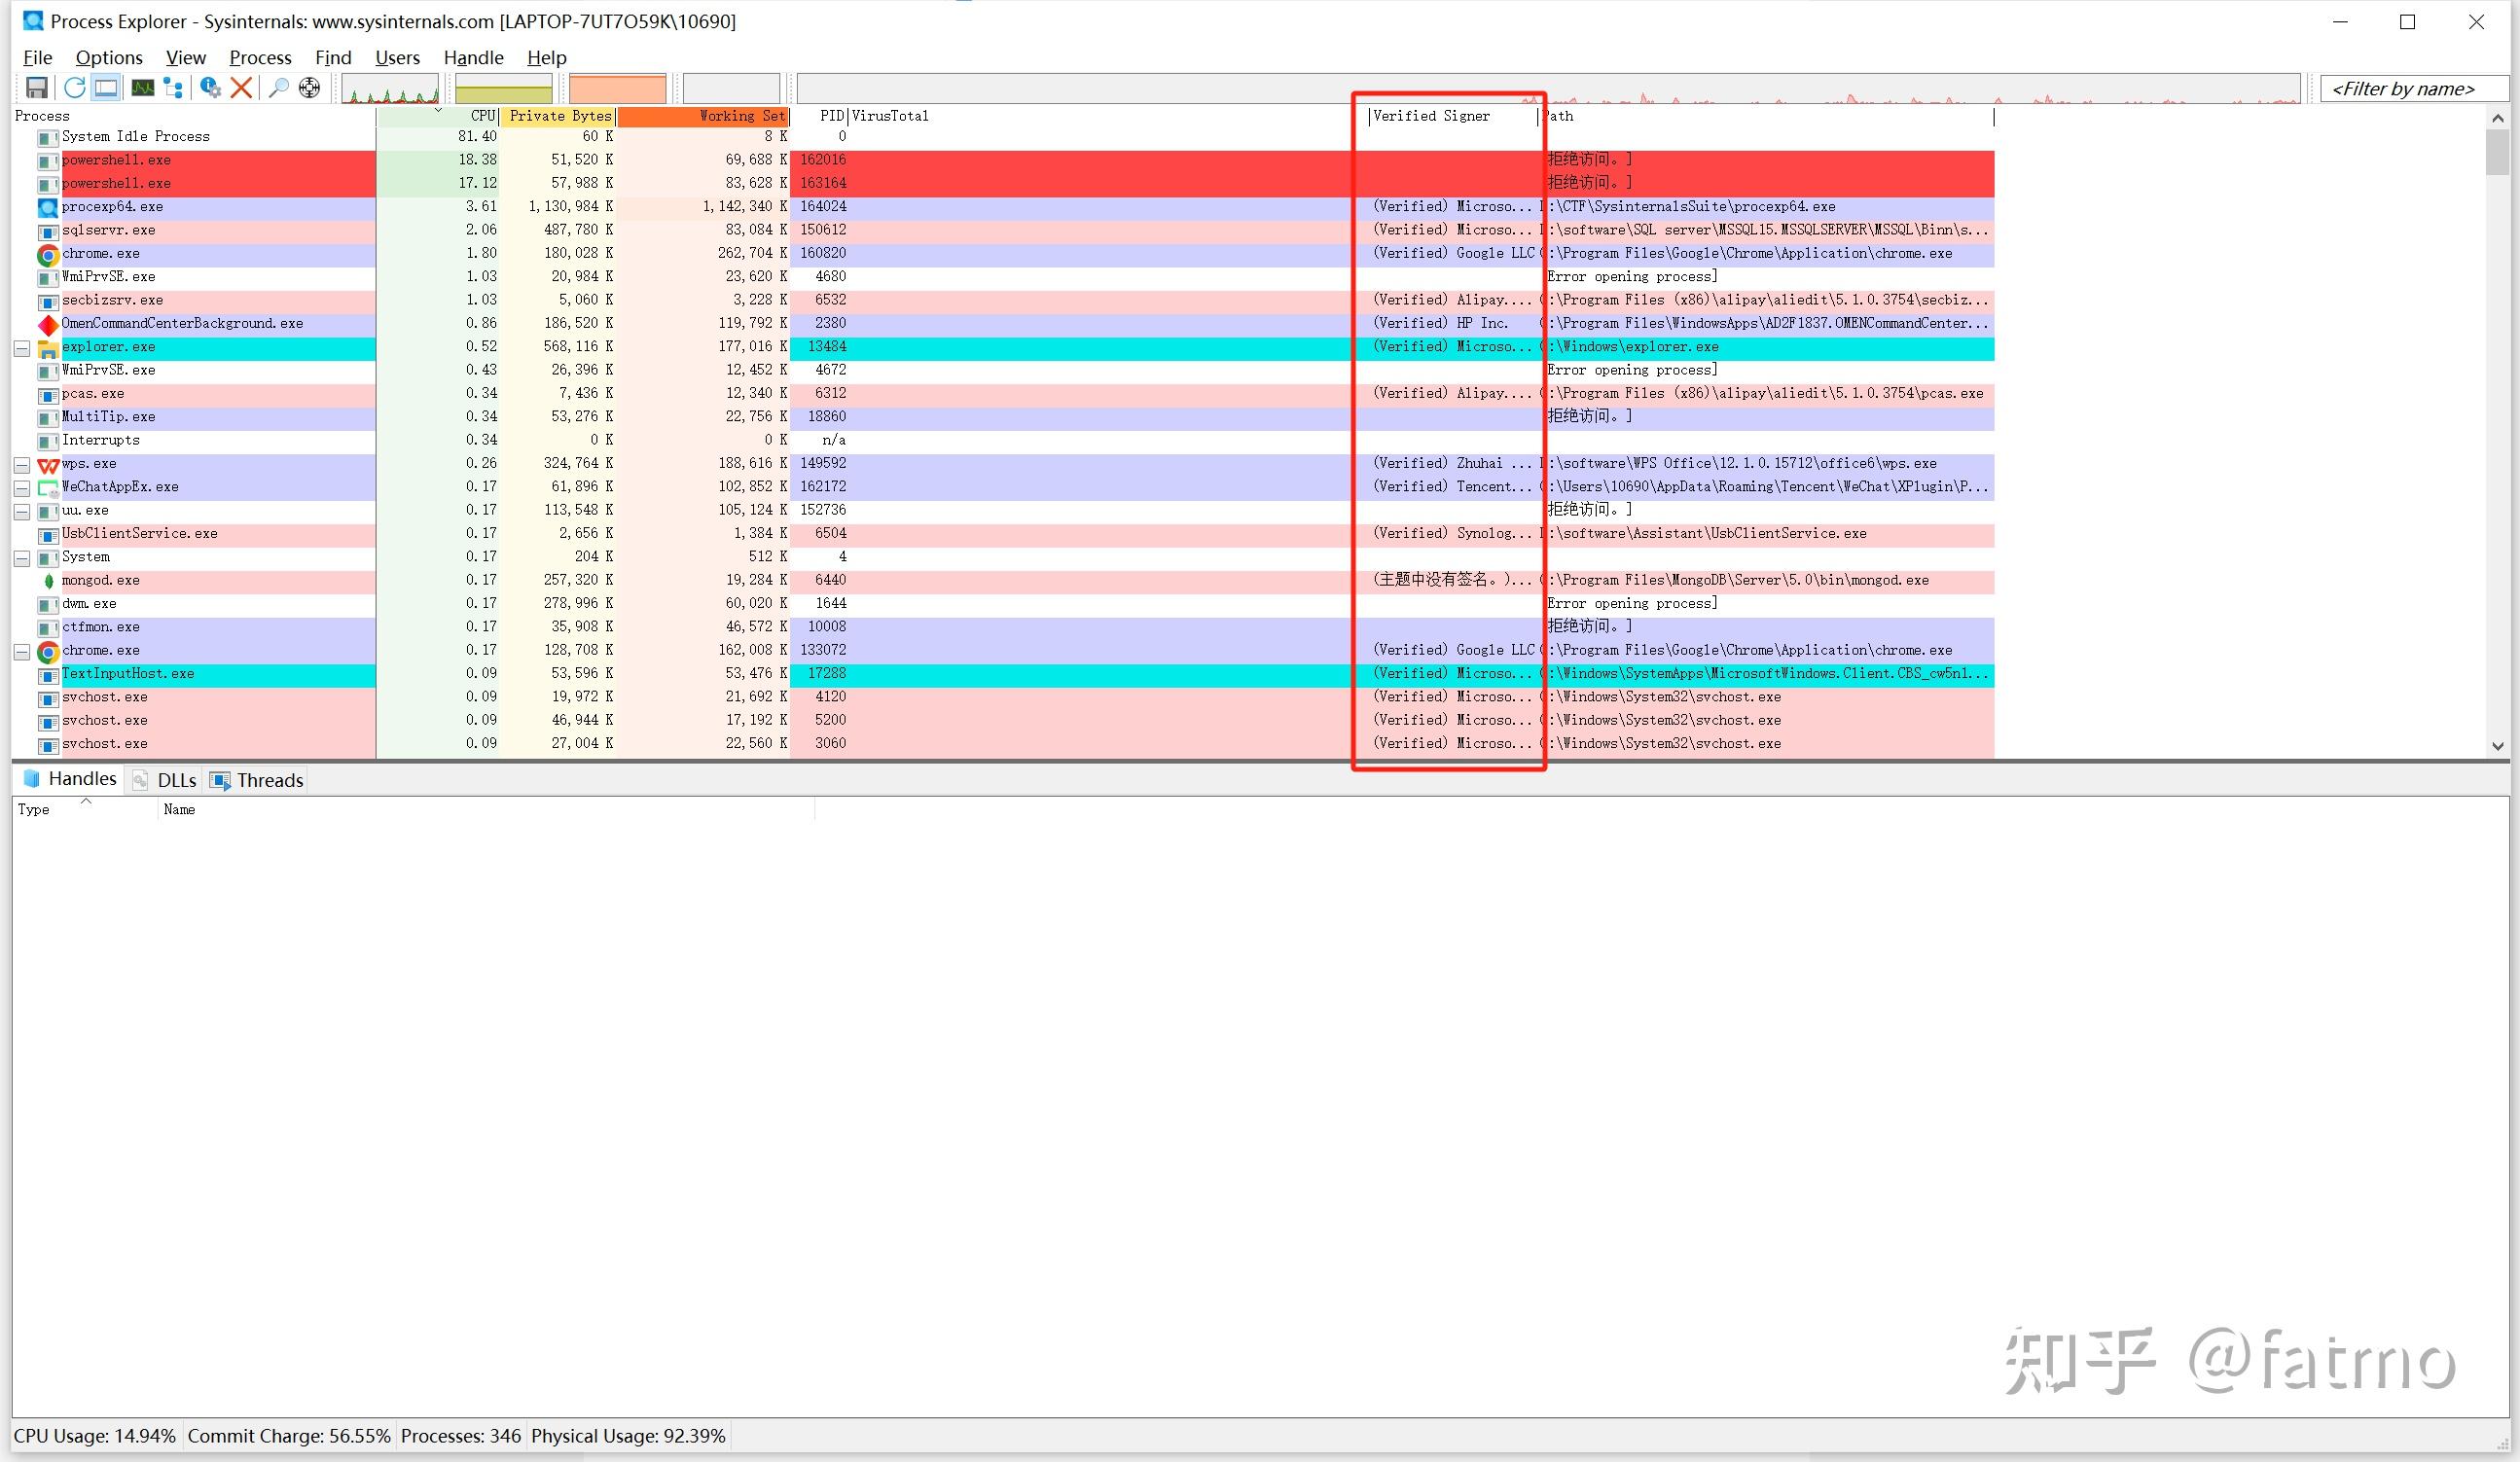
Task: Switch to the Threads tab
Action: pos(257,780)
